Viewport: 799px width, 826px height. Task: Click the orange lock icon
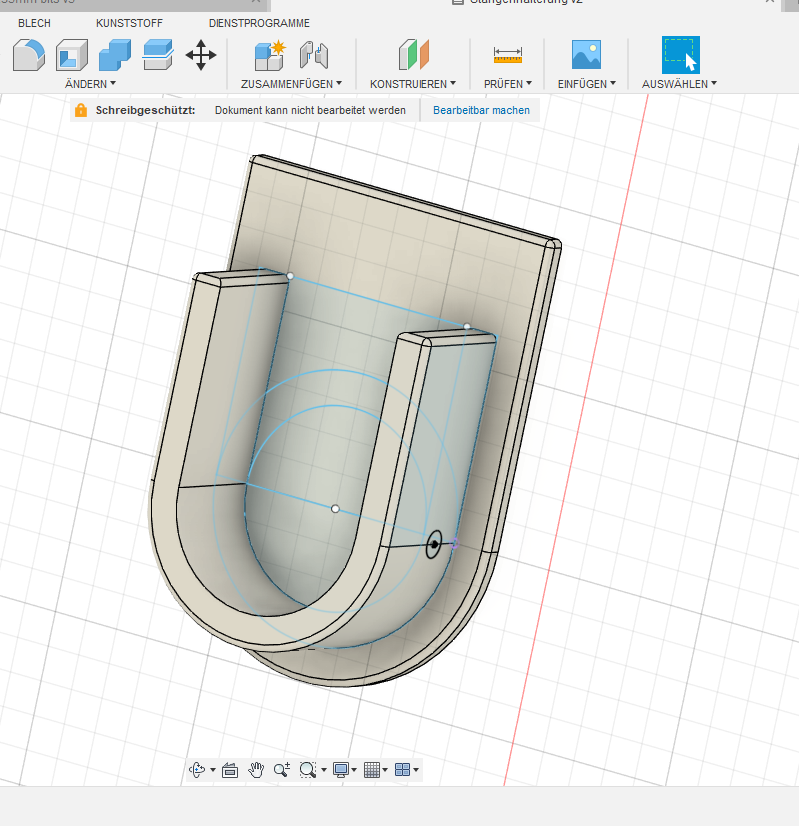coord(81,110)
